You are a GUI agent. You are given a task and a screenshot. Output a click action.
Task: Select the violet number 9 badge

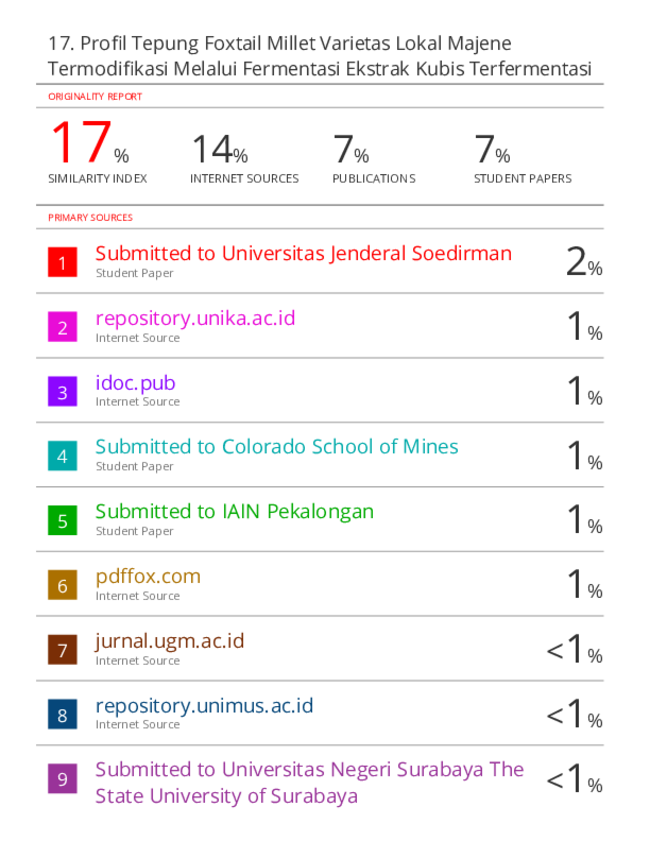[x=62, y=779]
